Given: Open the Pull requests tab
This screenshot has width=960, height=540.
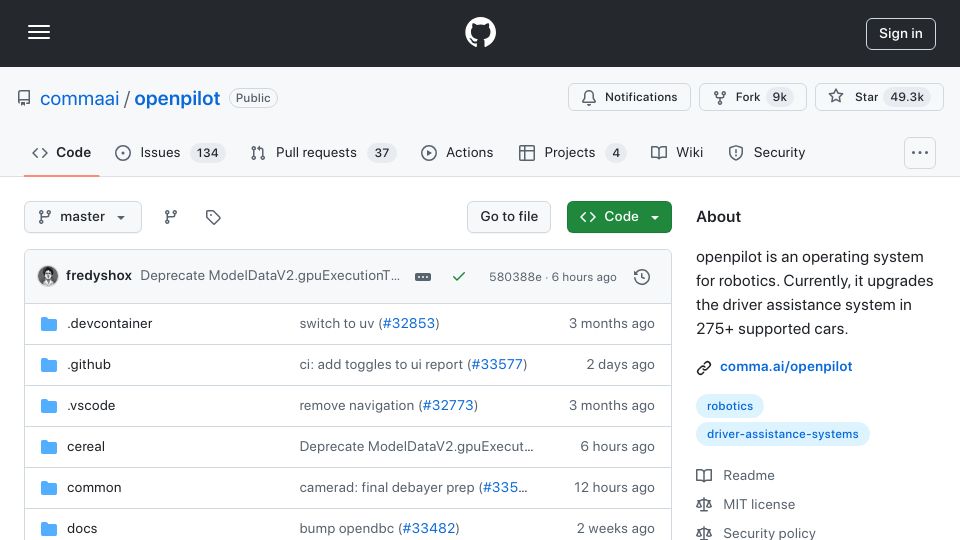Looking at the screenshot, I should 323,152.
